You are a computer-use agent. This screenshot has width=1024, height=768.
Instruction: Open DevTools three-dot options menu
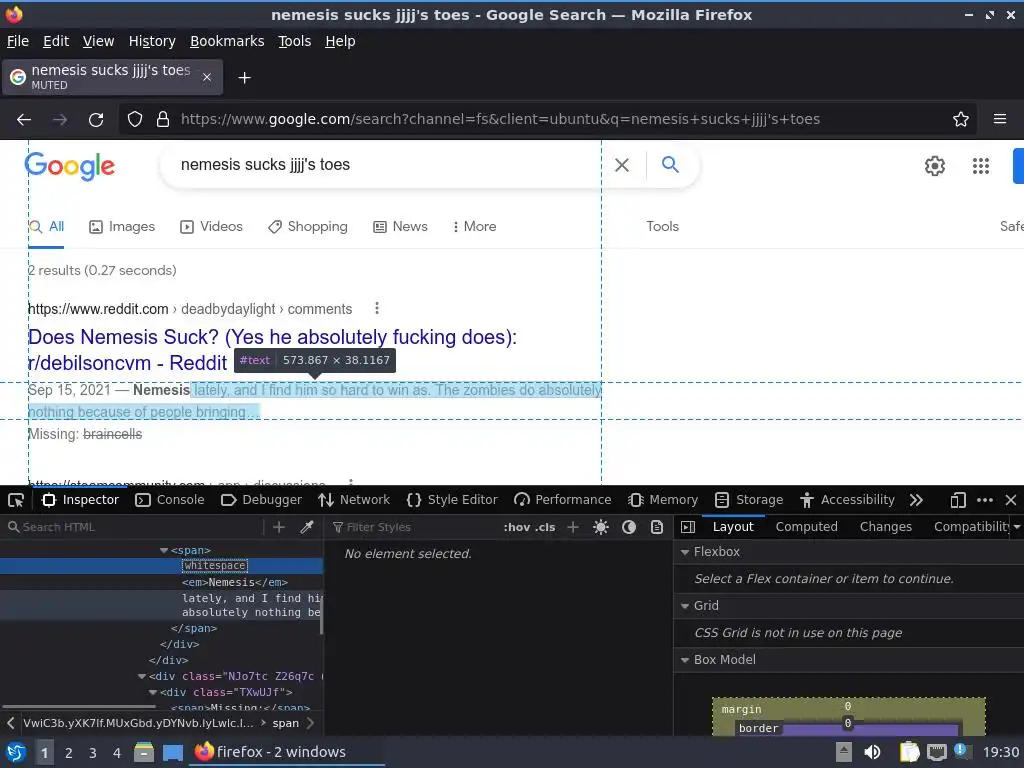pos(985,500)
